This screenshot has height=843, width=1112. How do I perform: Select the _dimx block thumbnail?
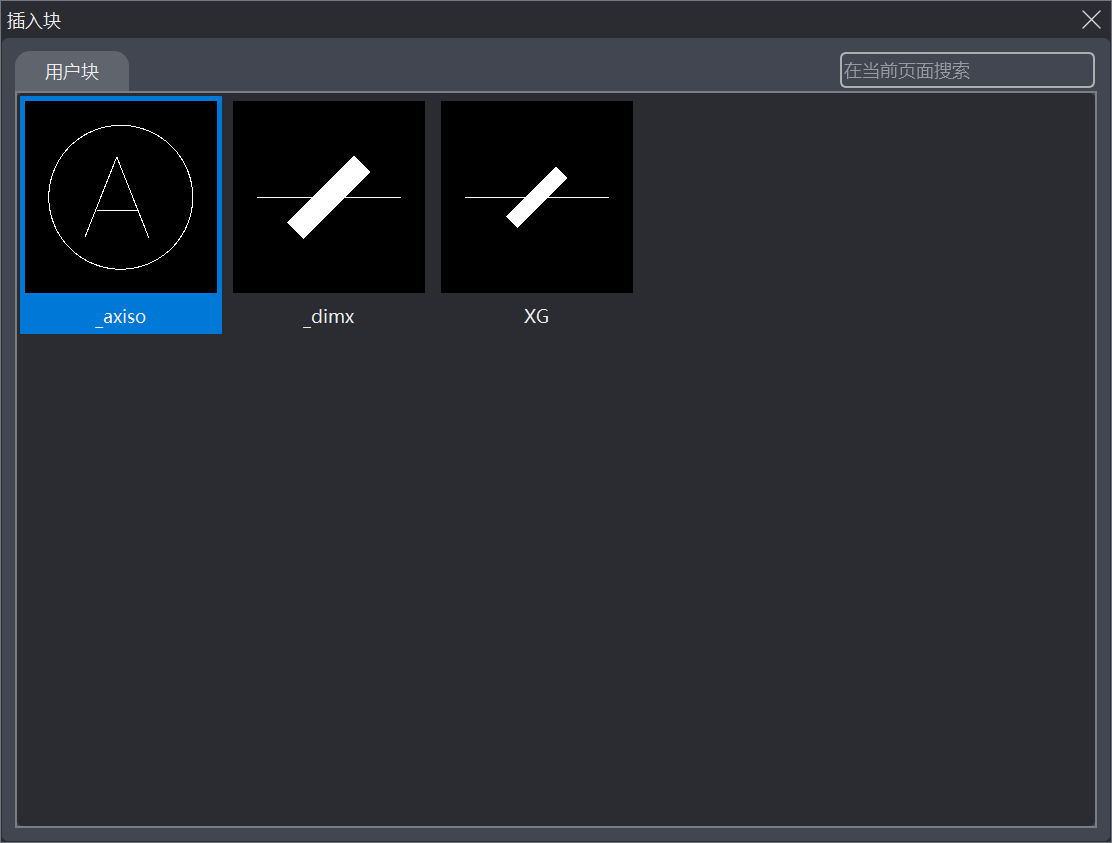329,197
